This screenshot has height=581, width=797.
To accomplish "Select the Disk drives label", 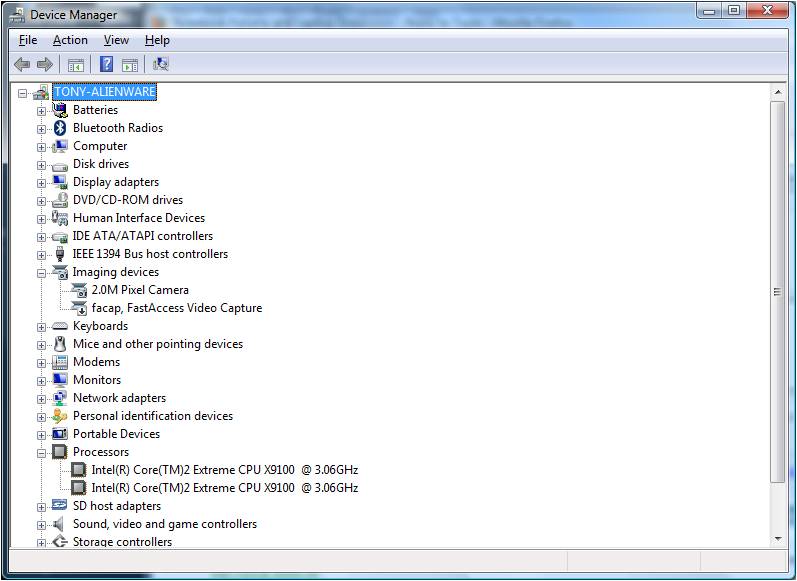I will click(x=101, y=164).
